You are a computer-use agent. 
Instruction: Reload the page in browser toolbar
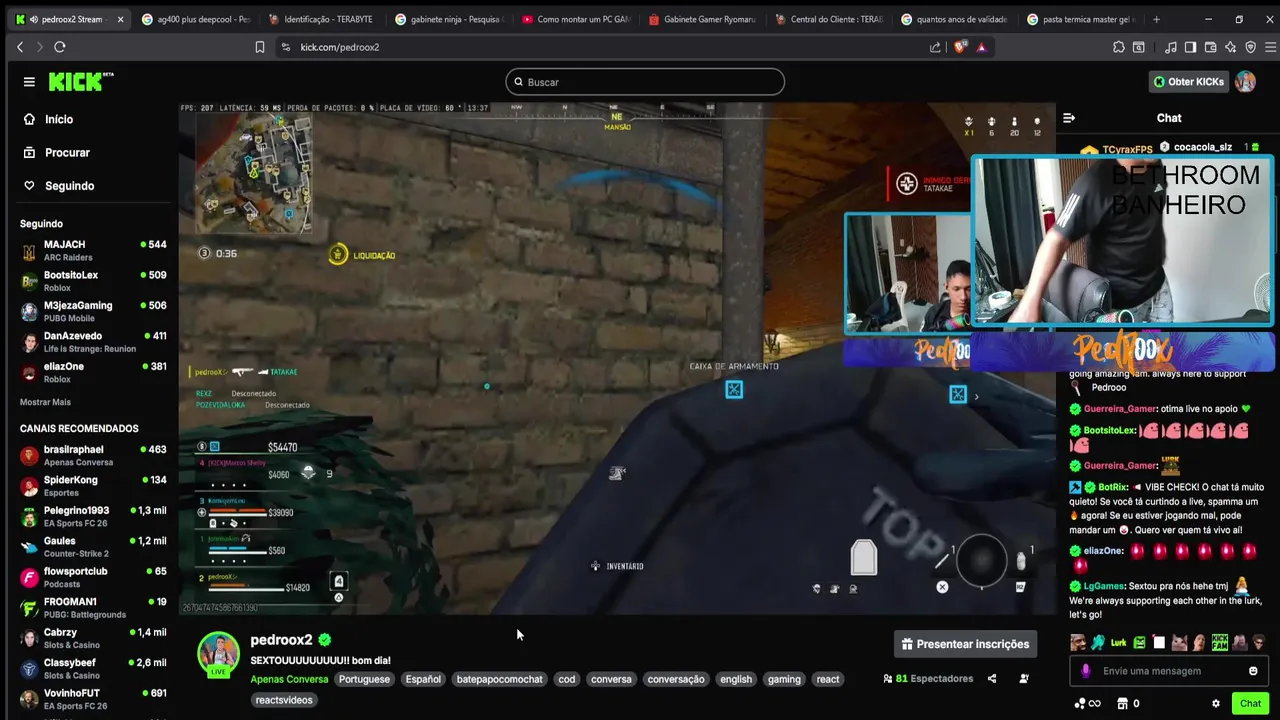point(60,47)
